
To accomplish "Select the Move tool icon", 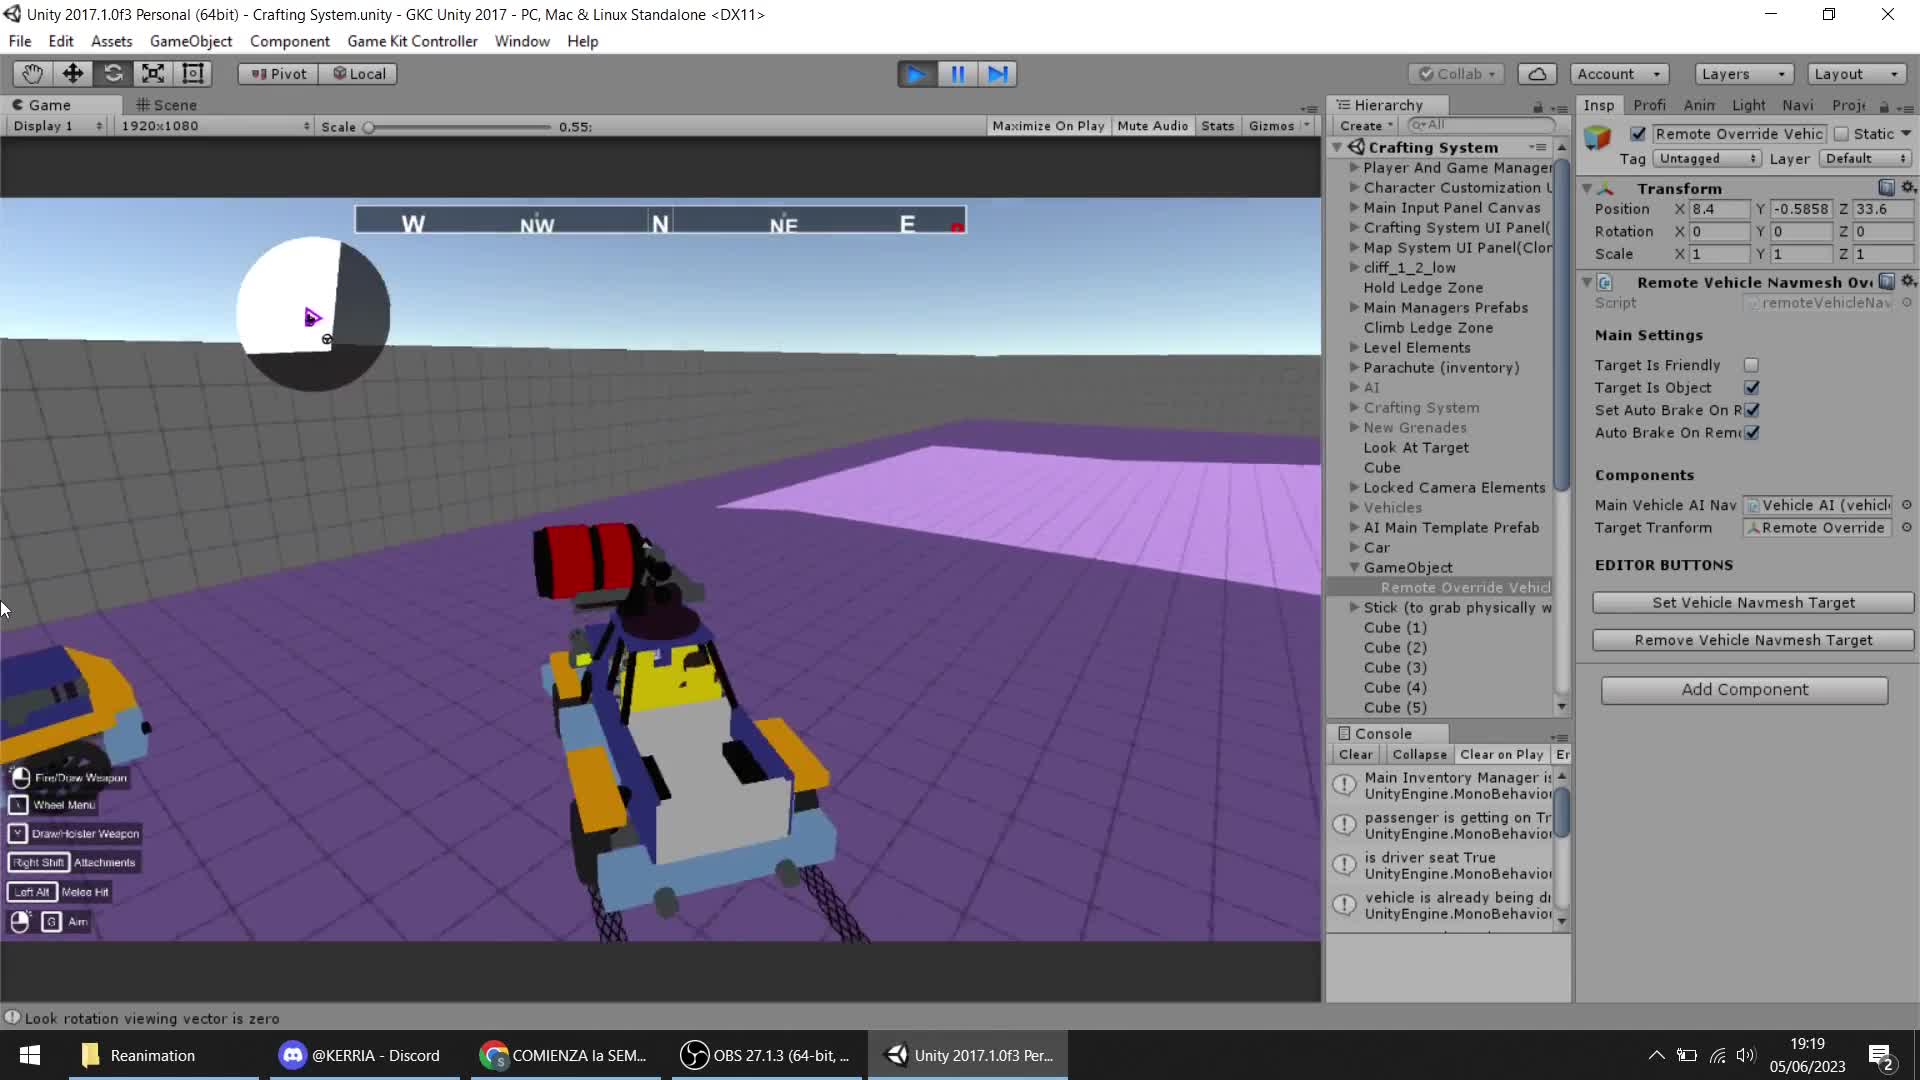I will pyautogui.click(x=72, y=74).
